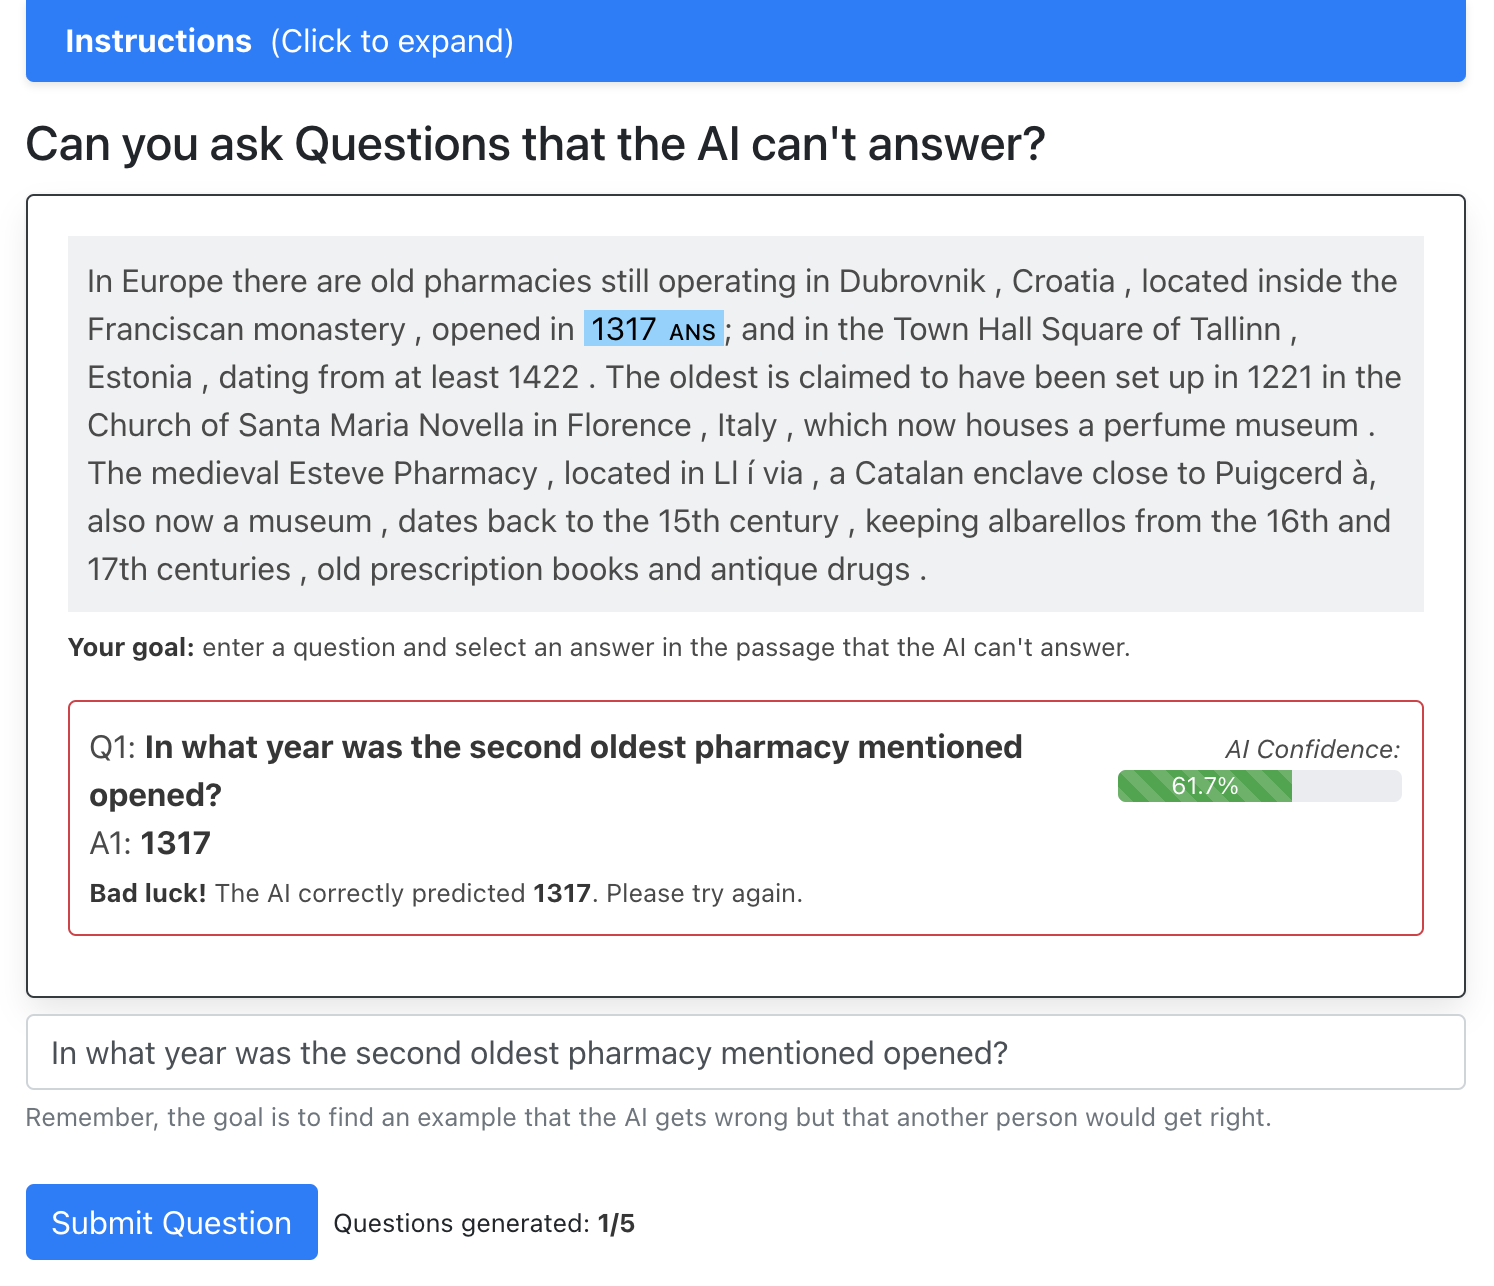The width and height of the screenshot is (1494, 1286).
Task: Click the ANS tag beside 1317
Action: [x=693, y=332]
